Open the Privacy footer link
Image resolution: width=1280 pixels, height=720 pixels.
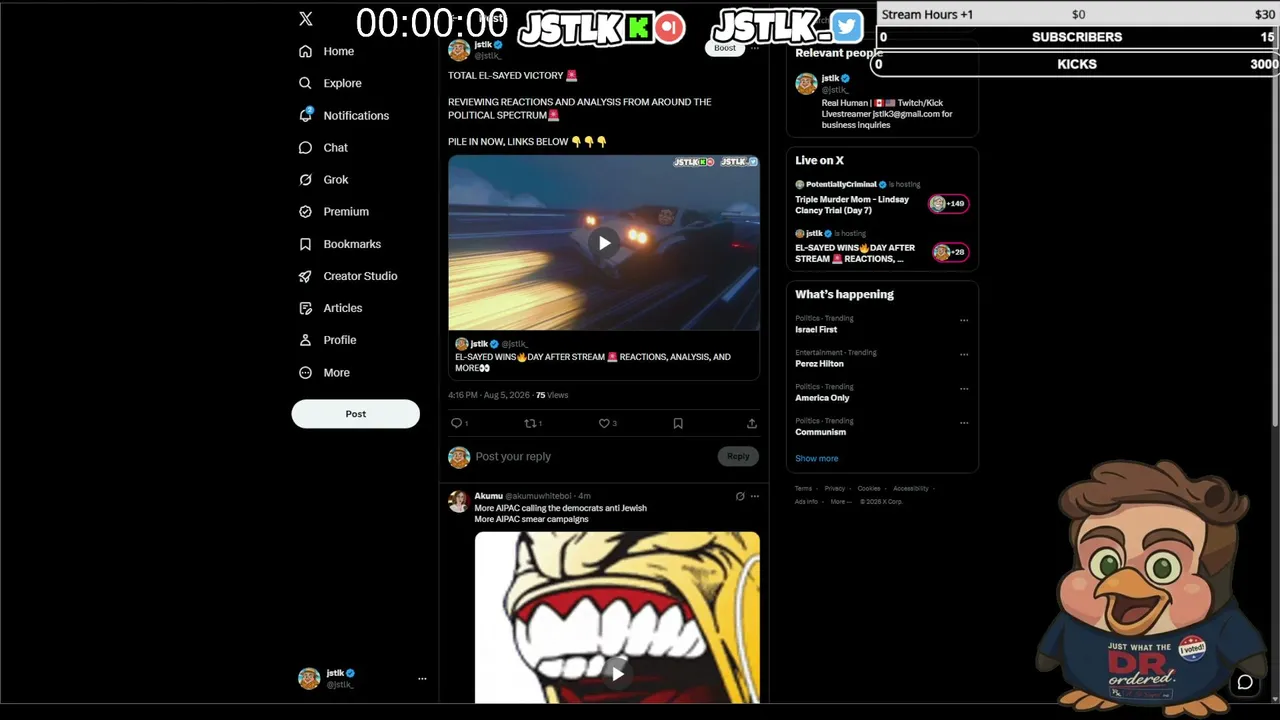(834, 489)
